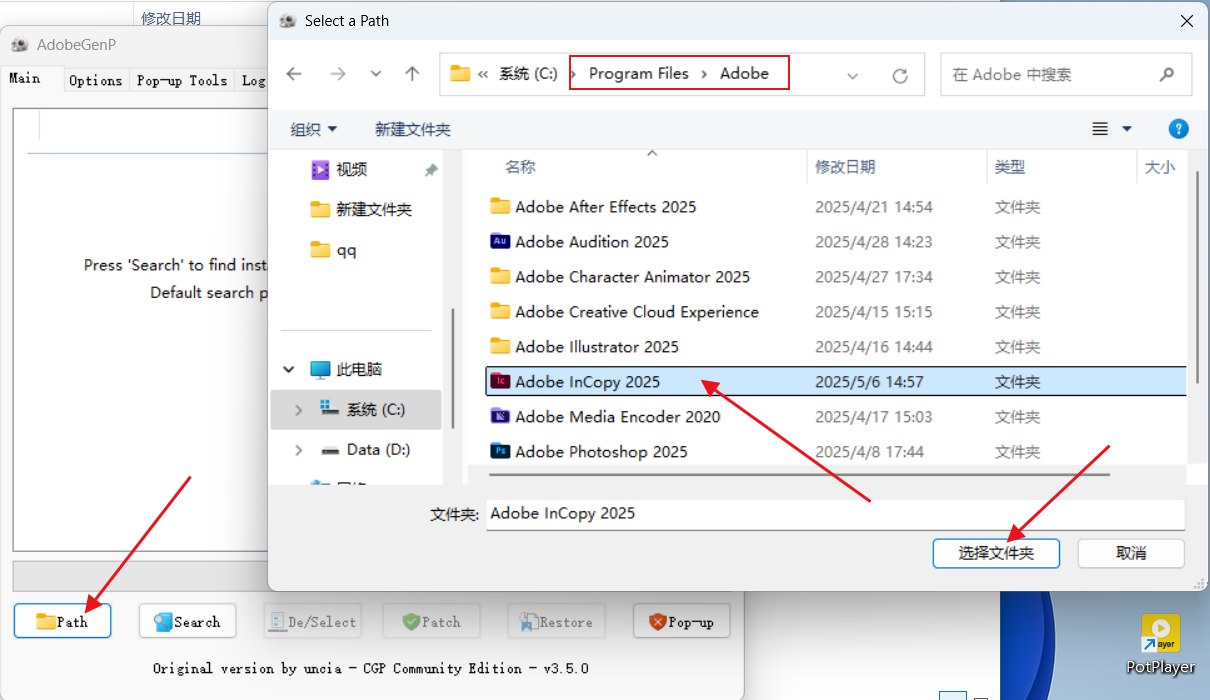Click the Data (D:) drive icon

pyautogui.click(x=330, y=450)
